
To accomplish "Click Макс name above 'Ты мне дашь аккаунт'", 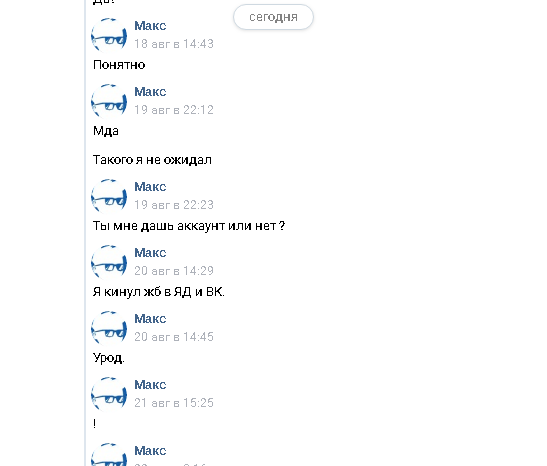I will (150, 187).
